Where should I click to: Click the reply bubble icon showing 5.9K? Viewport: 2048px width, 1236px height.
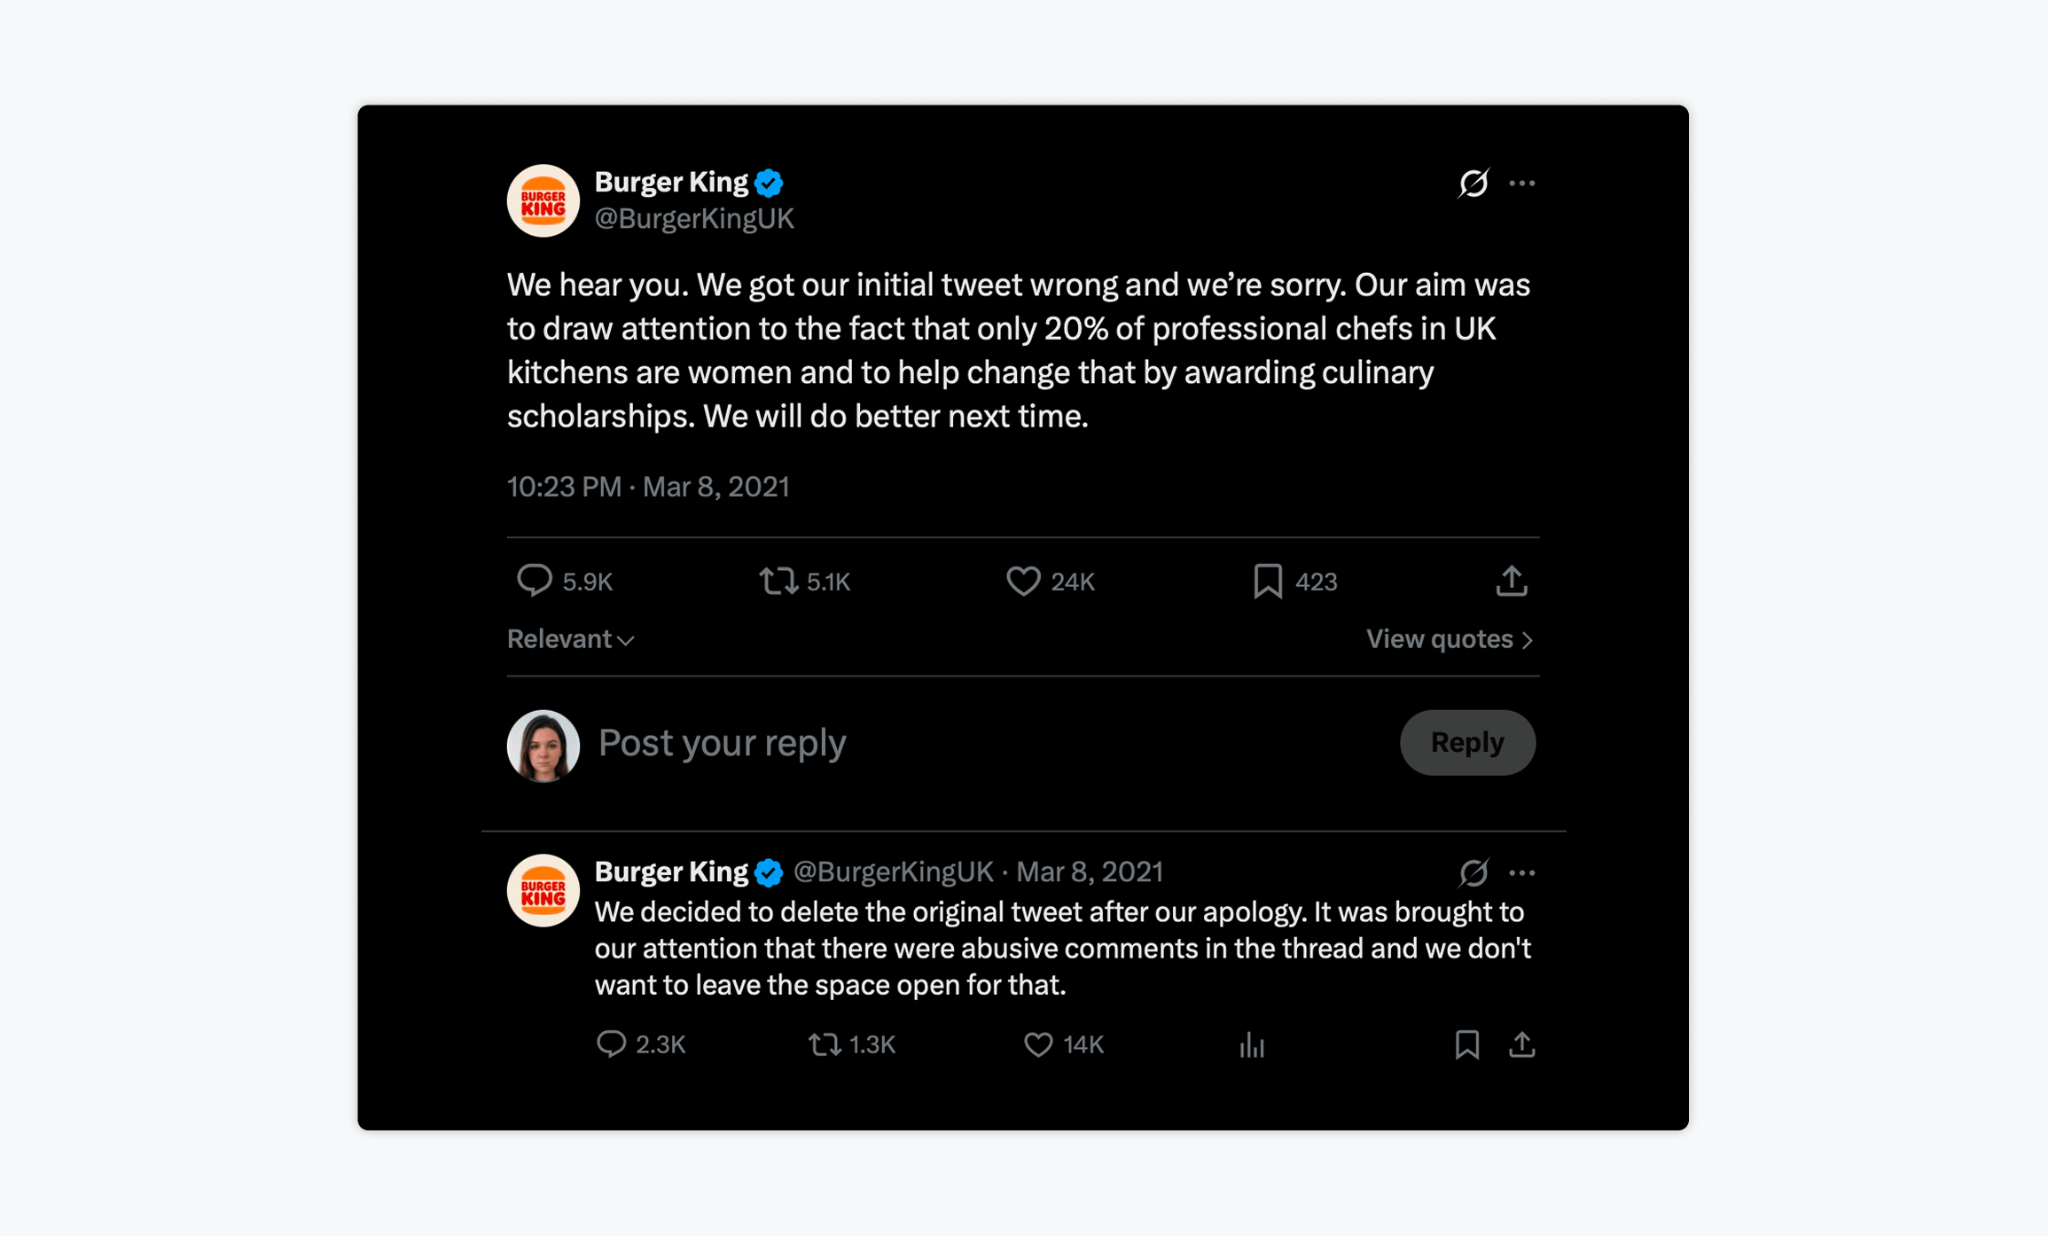coord(535,581)
